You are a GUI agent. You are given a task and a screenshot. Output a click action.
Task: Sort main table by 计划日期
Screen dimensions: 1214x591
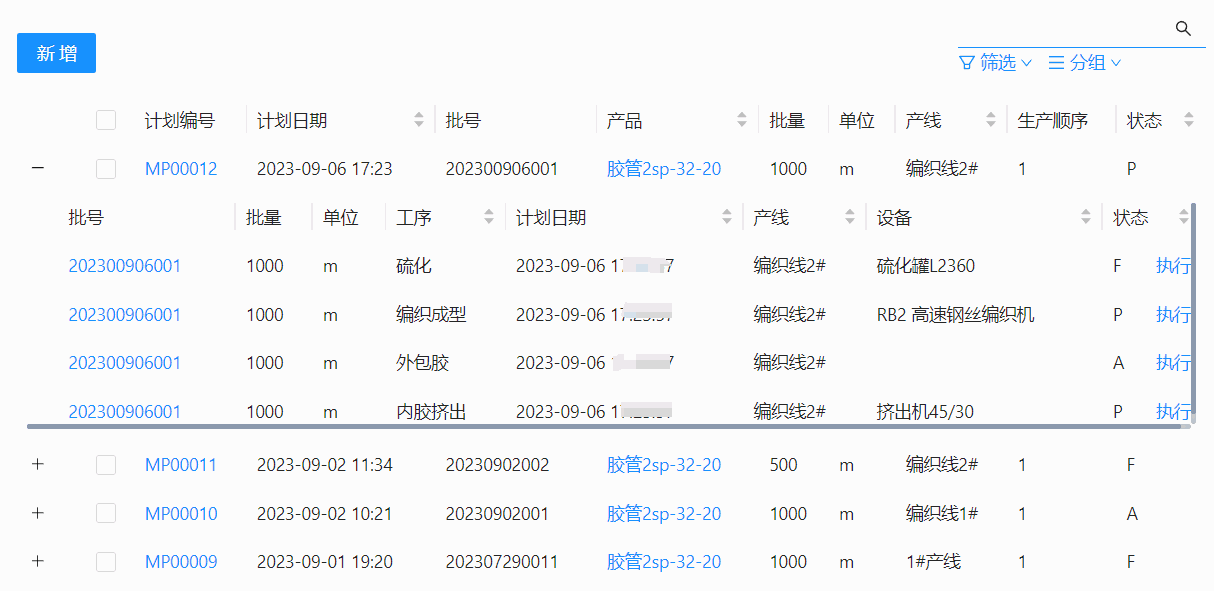[x=419, y=120]
